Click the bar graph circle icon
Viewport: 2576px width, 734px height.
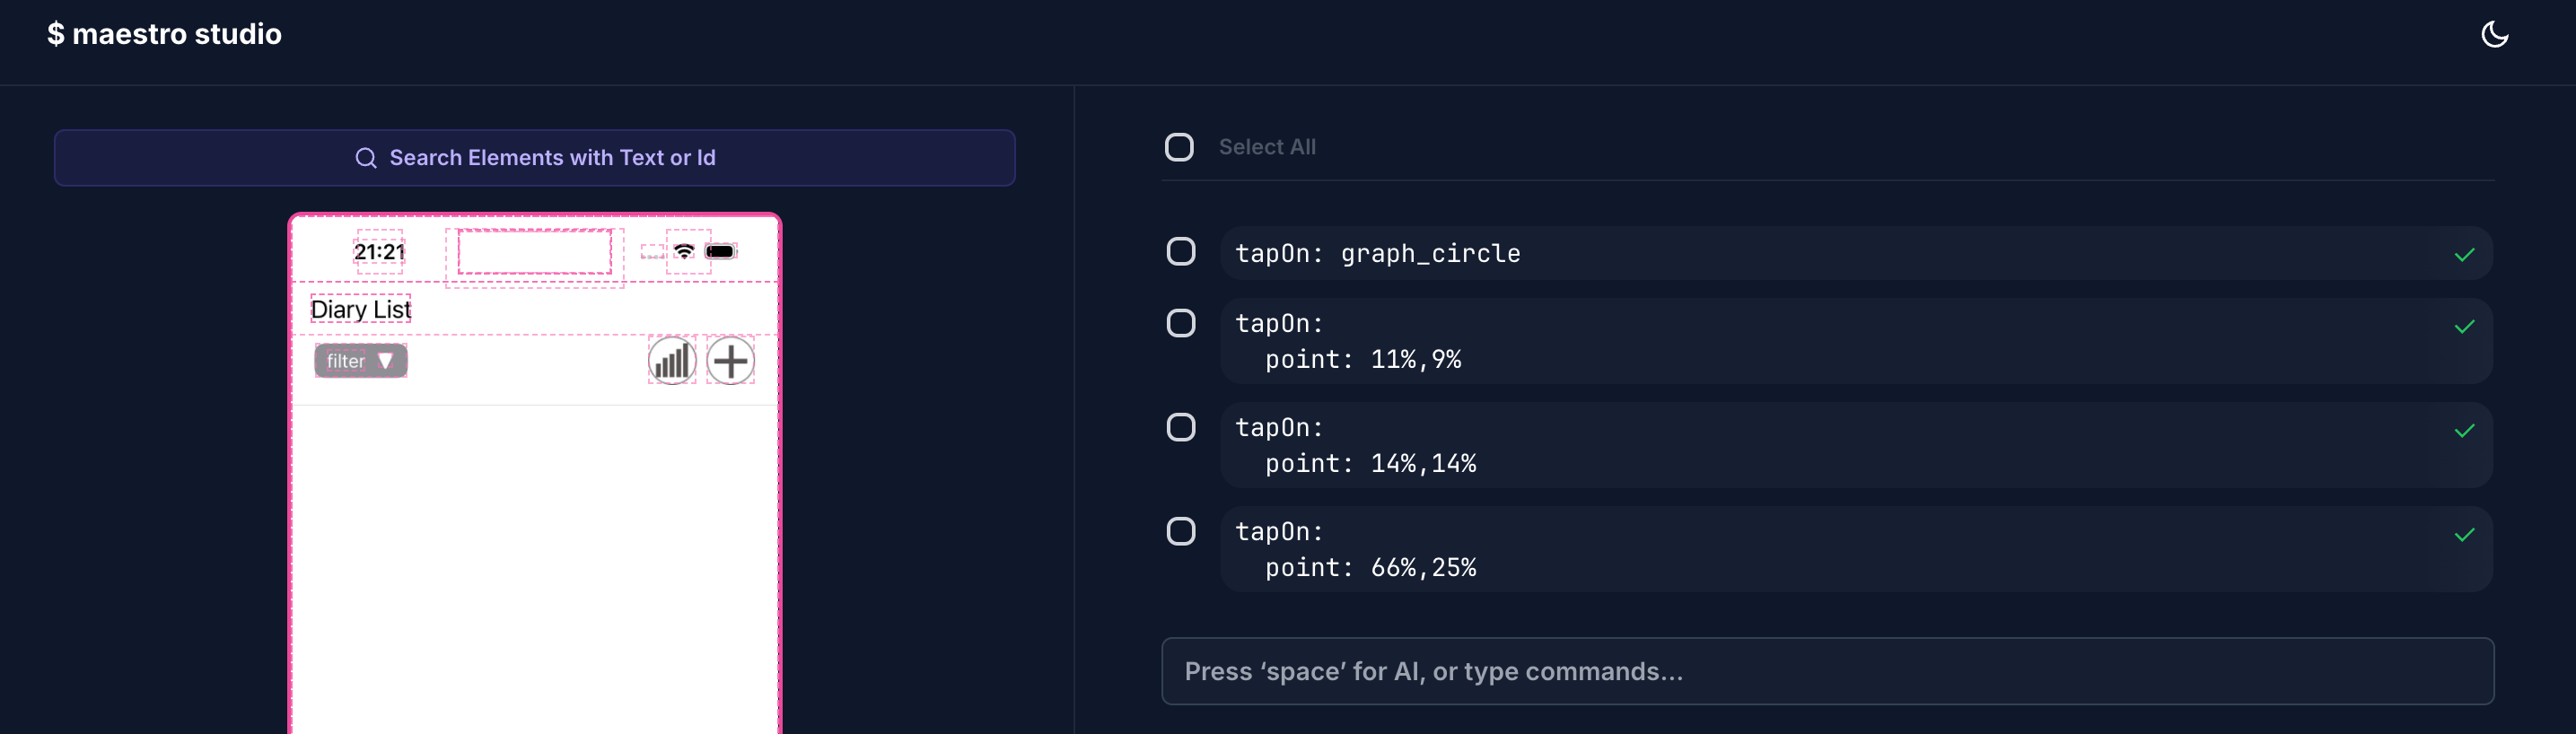tap(672, 361)
